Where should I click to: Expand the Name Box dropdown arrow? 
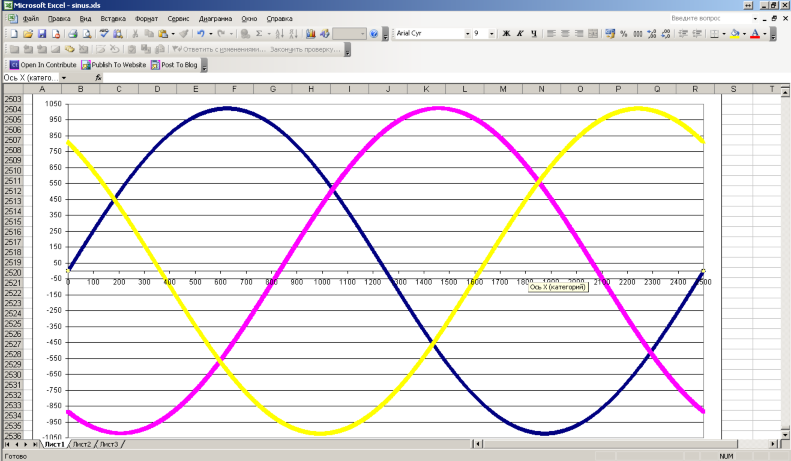64,77
